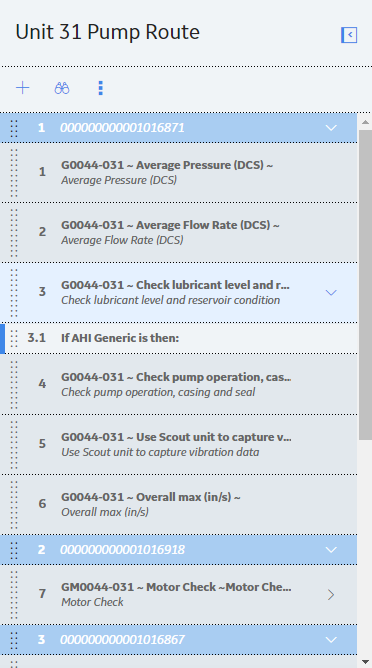Open the vertical three-dot more menu
The width and height of the screenshot is (372, 668).
pyautogui.click(x=101, y=88)
